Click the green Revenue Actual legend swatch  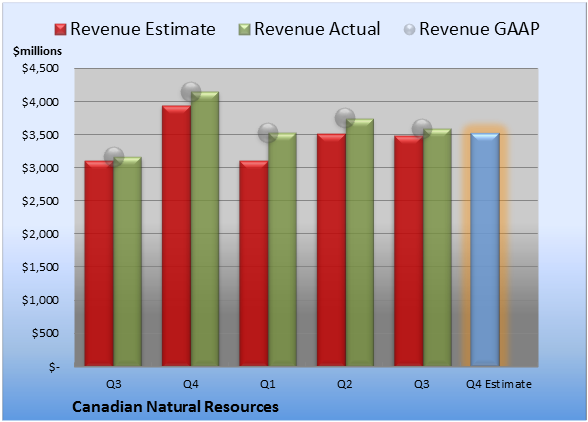coord(244,30)
